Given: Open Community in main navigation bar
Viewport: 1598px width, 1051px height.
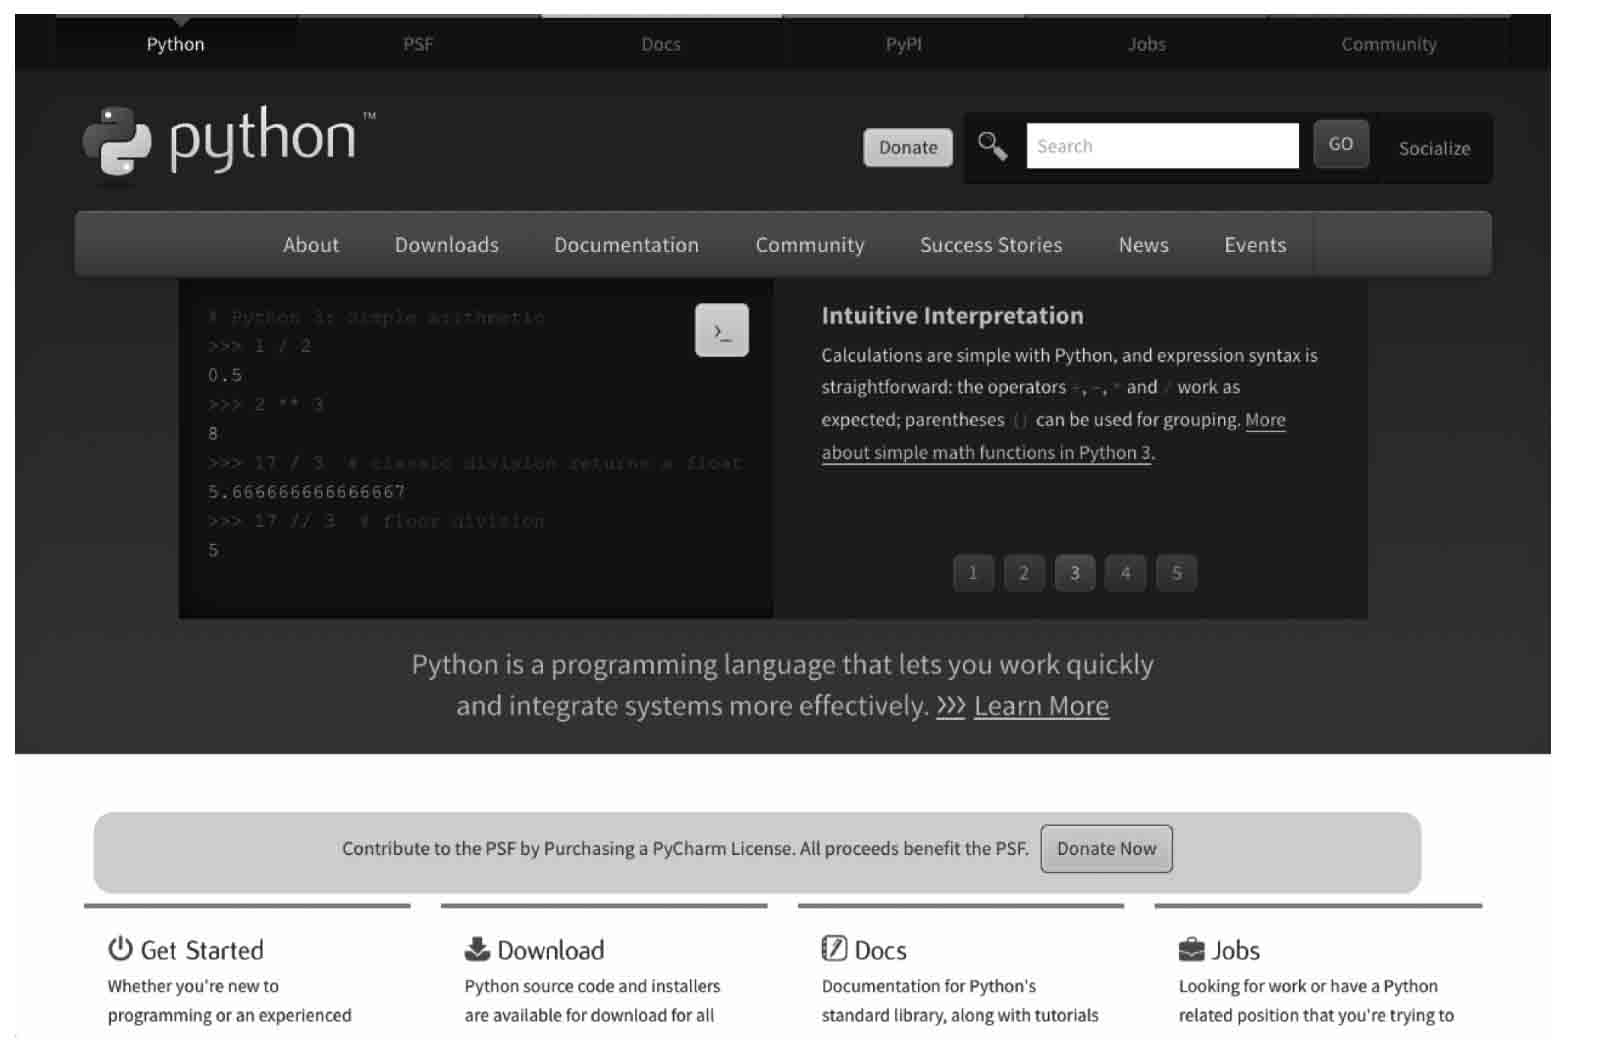Looking at the screenshot, I should 810,245.
